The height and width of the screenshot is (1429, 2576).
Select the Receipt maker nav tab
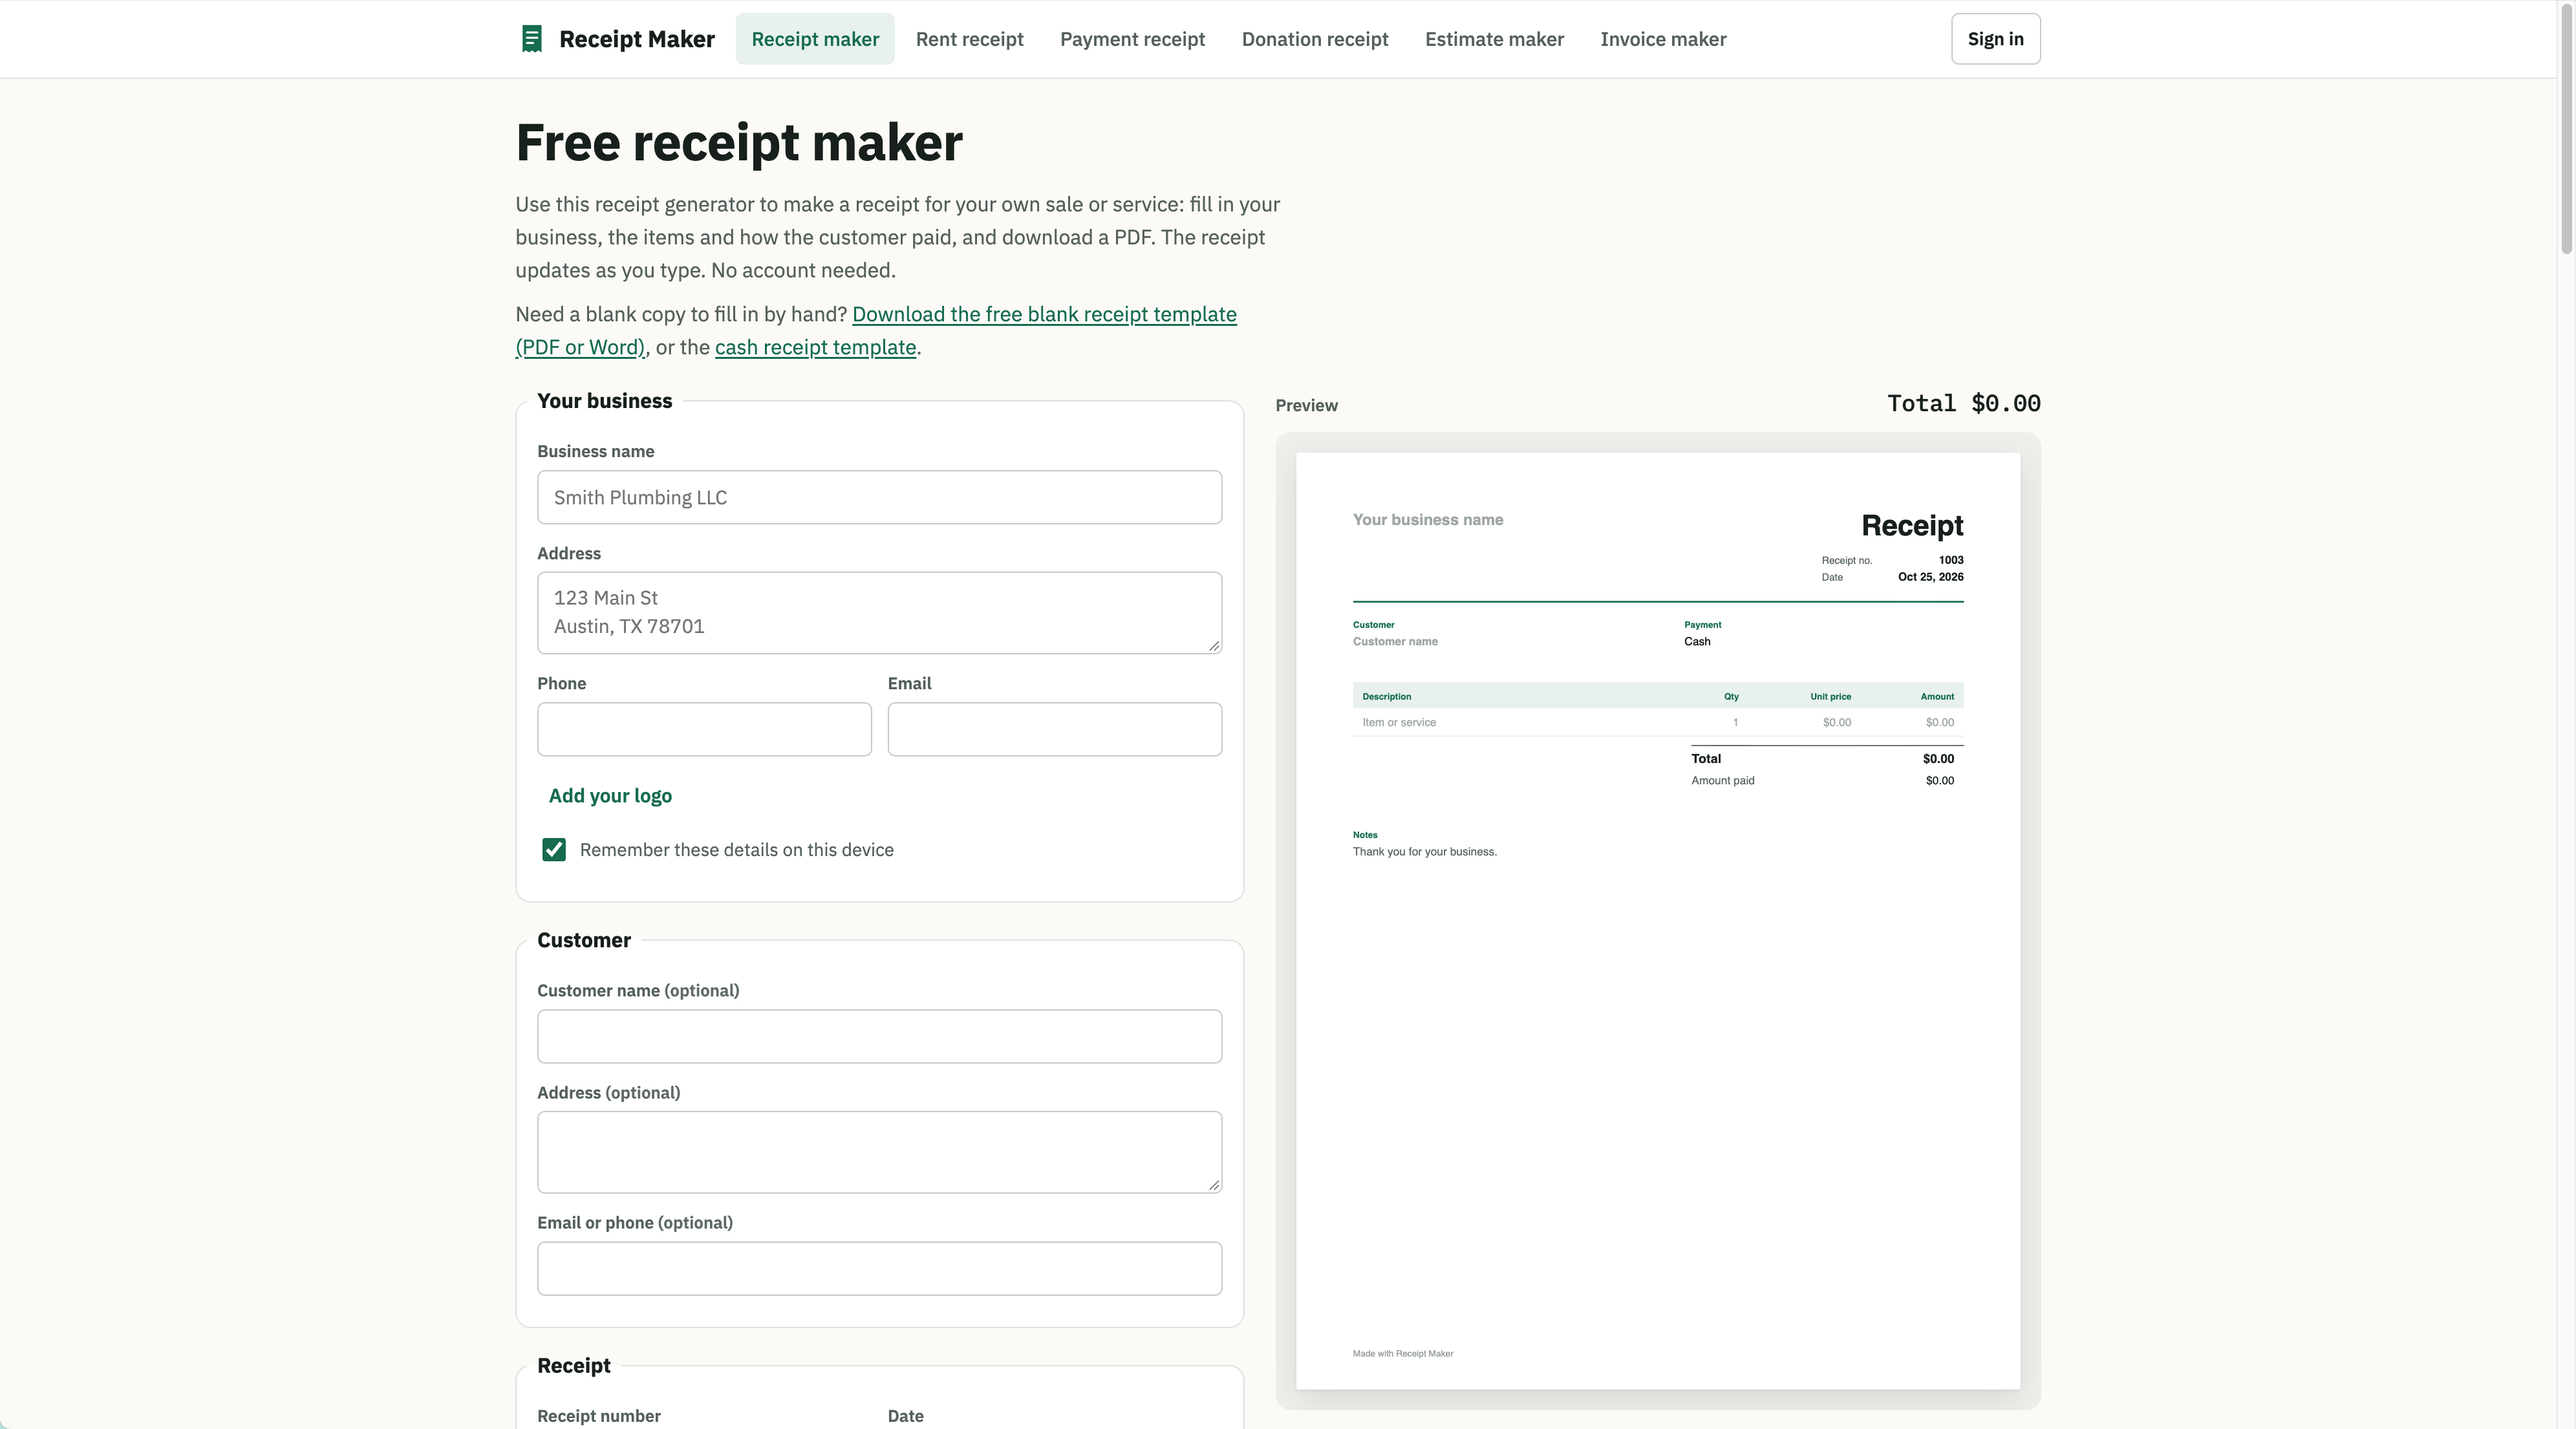815,39
